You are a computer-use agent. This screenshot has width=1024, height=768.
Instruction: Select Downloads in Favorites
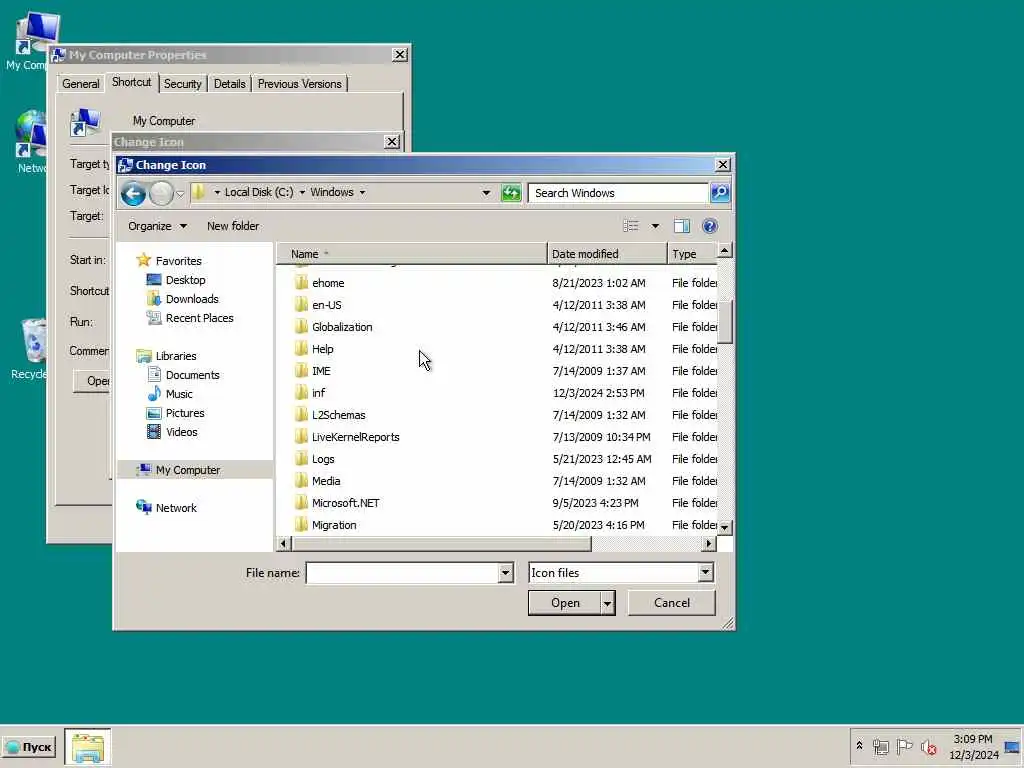coord(192,298)
